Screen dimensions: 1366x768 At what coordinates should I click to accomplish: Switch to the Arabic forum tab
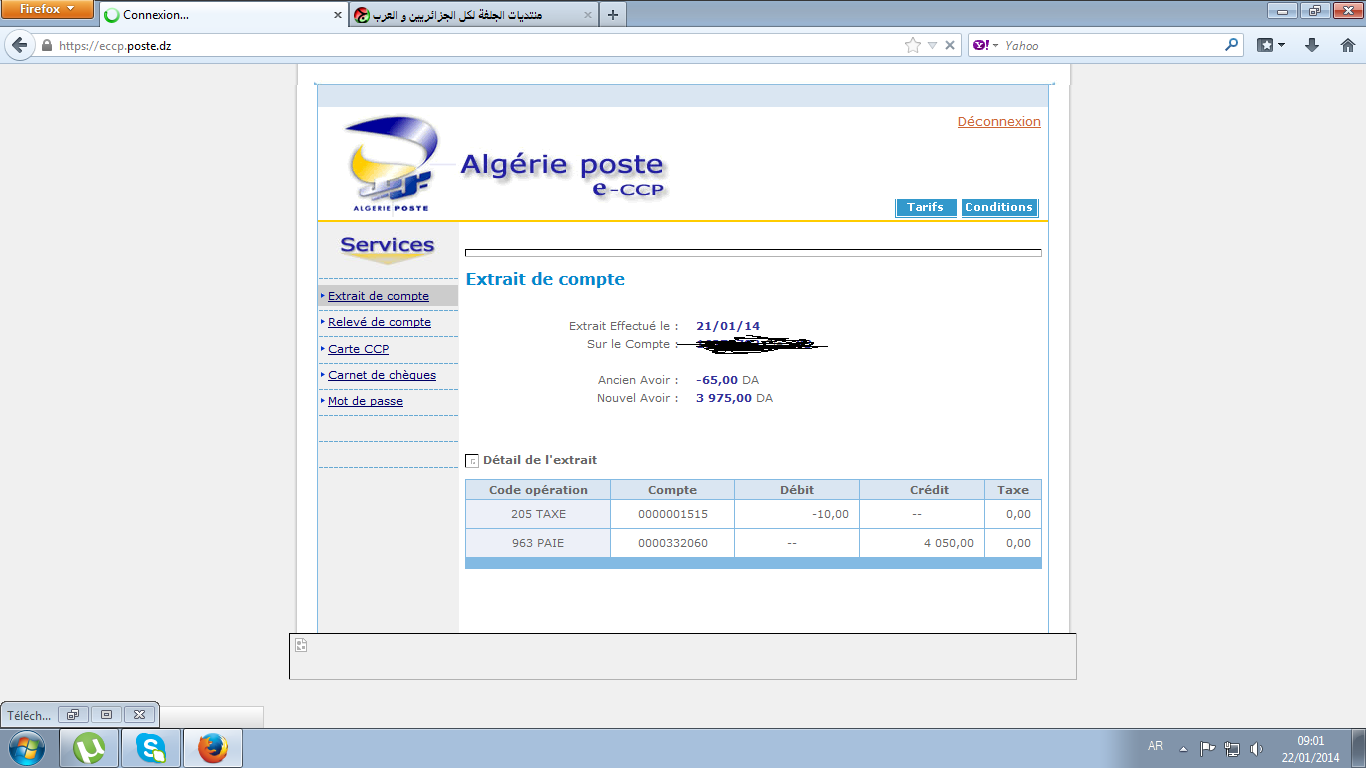tap(472, 15)
